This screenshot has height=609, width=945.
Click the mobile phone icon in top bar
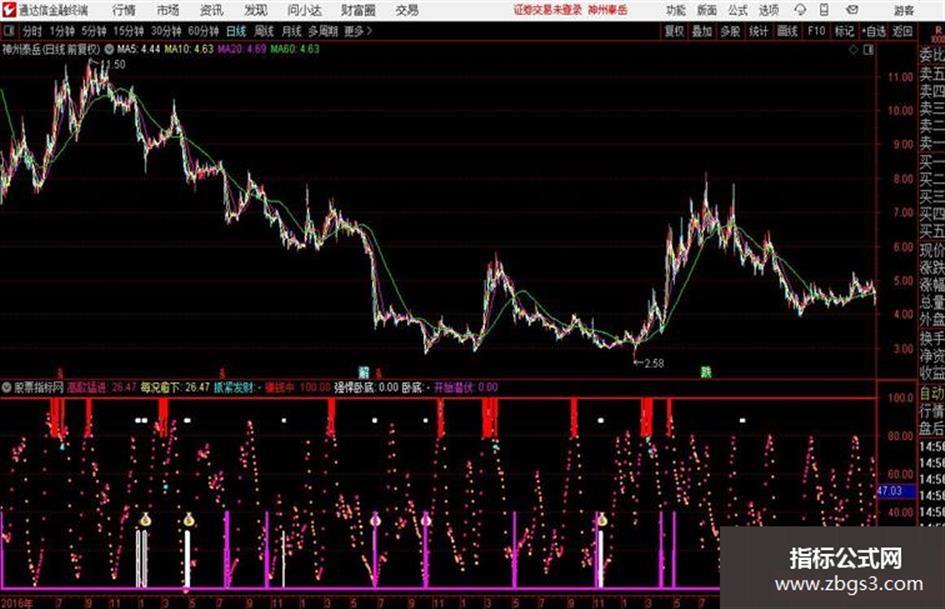pyautogui.click(x=824, y=10)
